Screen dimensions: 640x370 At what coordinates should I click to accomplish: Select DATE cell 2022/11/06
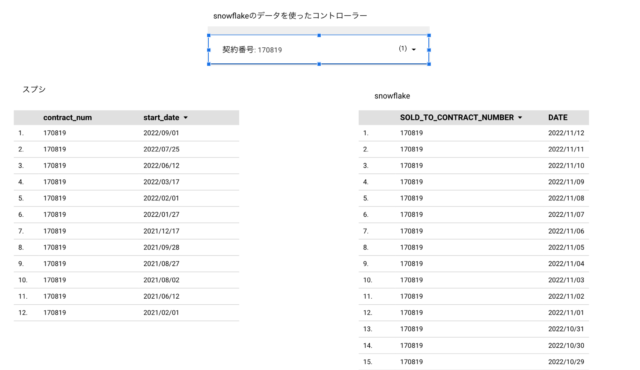point(566,231)
